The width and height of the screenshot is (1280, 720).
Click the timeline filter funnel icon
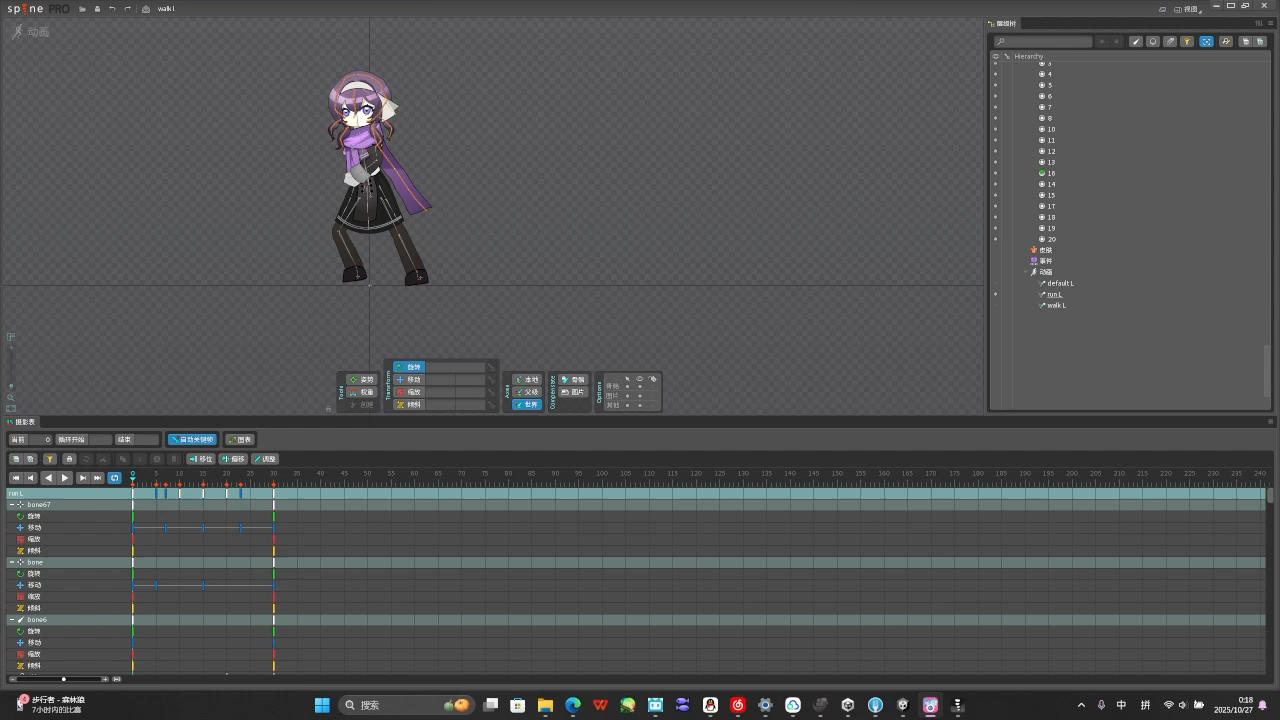pos(49,459)
